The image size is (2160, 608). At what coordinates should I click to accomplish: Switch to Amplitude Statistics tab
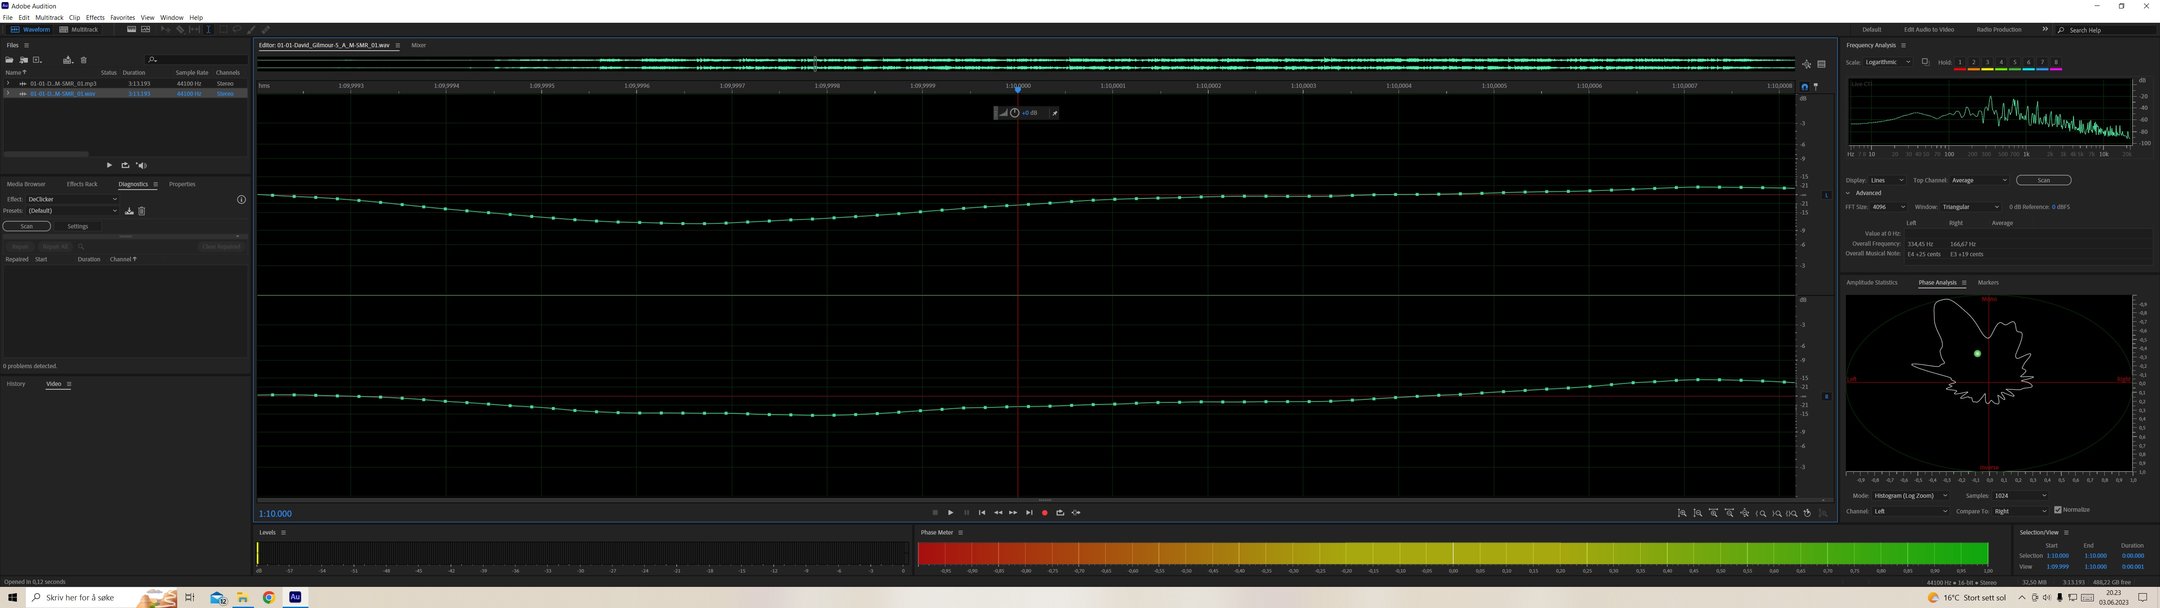coord(1871,283)
